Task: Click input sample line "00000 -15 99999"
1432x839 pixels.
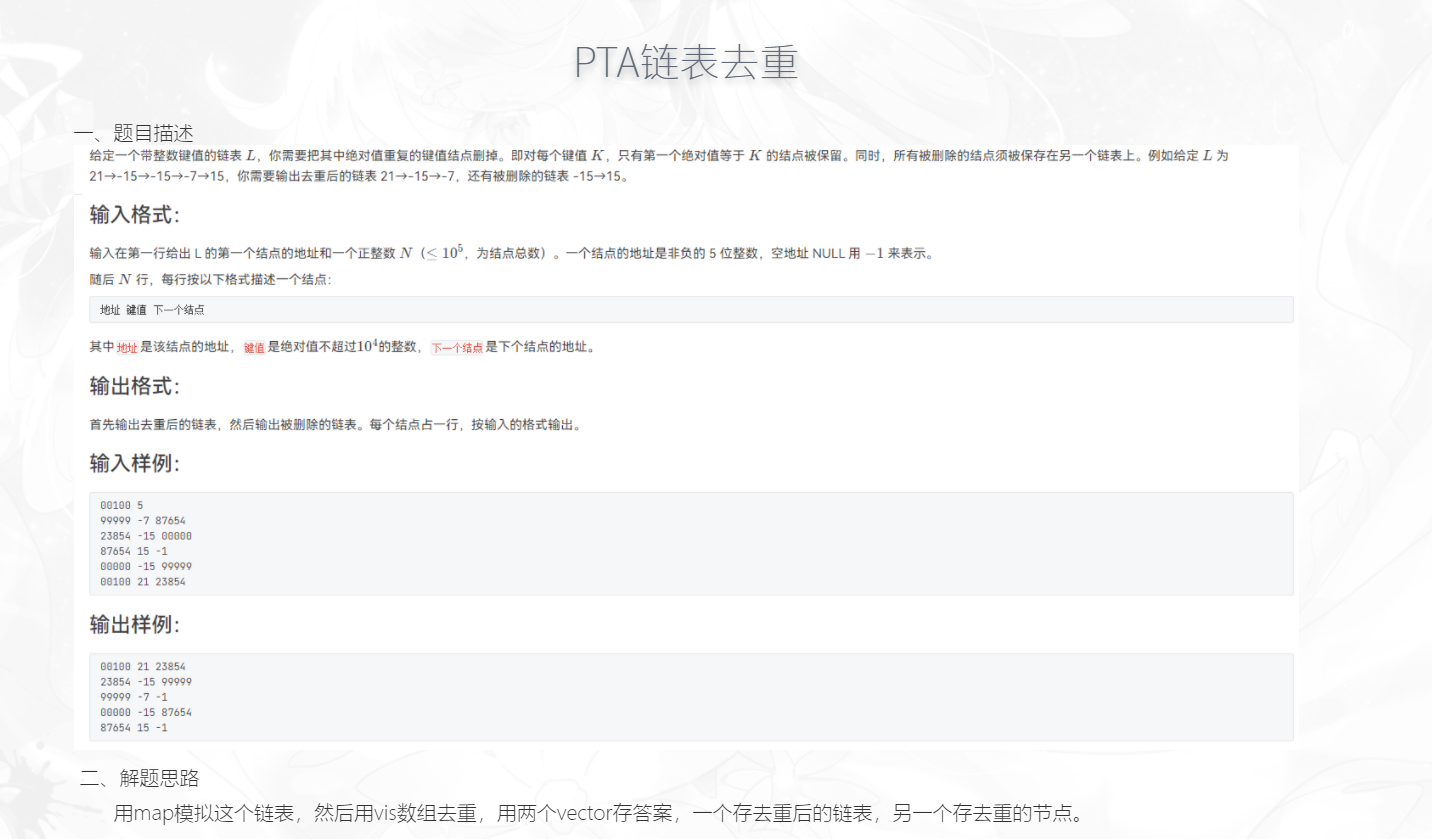Action: 146,566
